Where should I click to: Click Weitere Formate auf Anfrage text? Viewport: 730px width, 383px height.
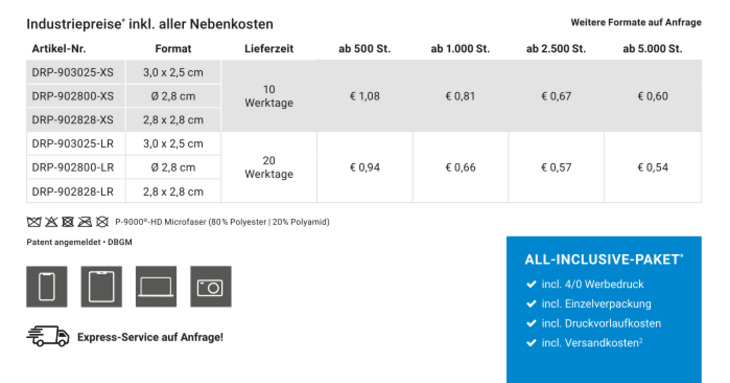click(636, 22)
